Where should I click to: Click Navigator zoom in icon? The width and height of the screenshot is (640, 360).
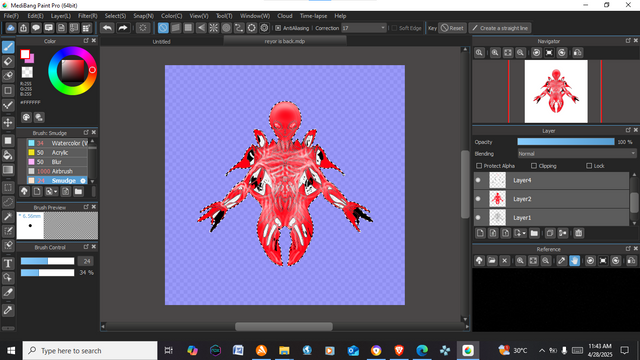pyautogui.click(x=495, y=53)
